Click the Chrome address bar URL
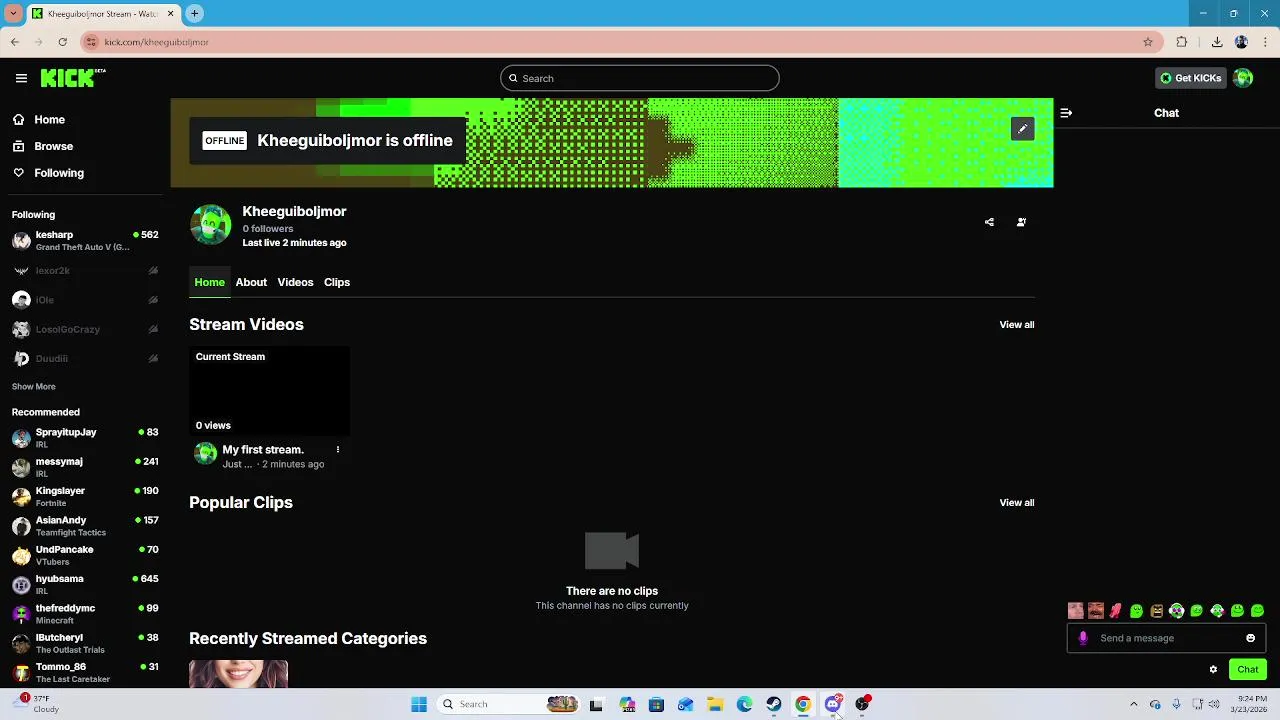1280x720 pixels. pos(156,42)
